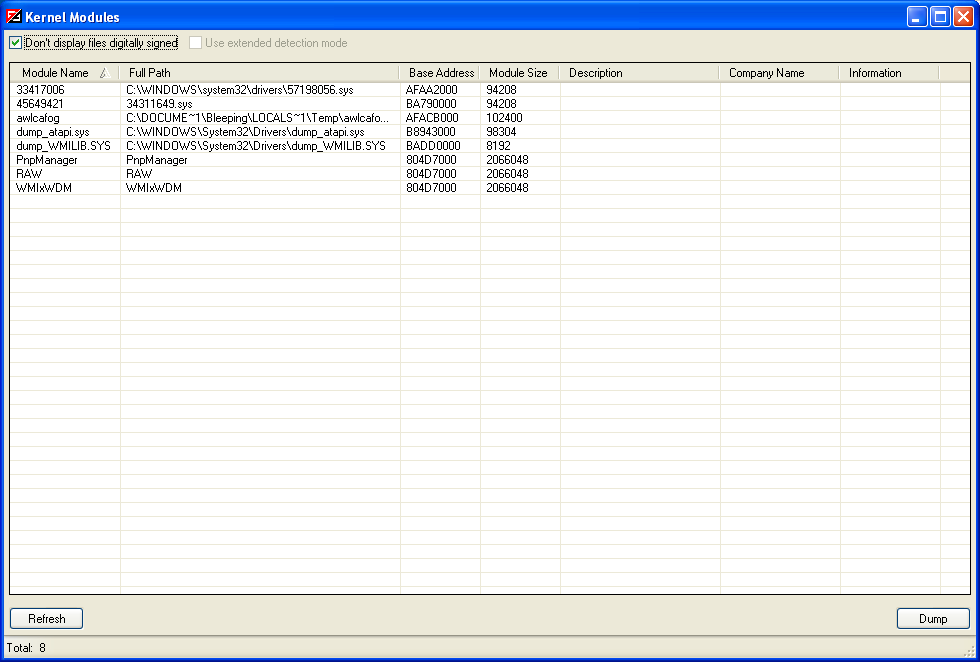This screenshot has height=662, width=980.
Task: Select module row 45649421
Action: tap(40, 104)
